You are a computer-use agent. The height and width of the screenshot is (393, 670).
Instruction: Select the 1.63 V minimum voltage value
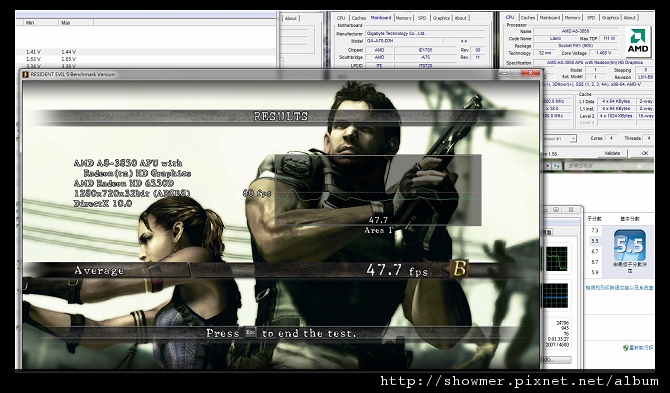[33, 59]
